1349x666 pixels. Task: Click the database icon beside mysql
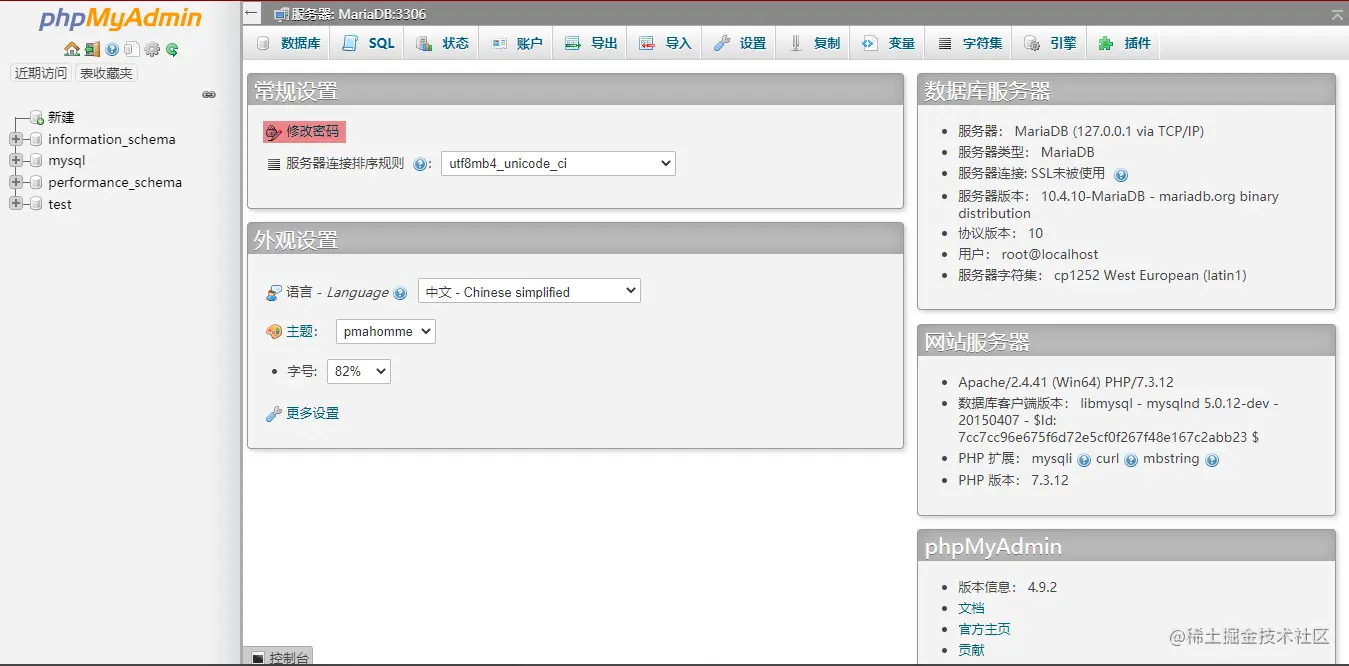pos(37,160)
